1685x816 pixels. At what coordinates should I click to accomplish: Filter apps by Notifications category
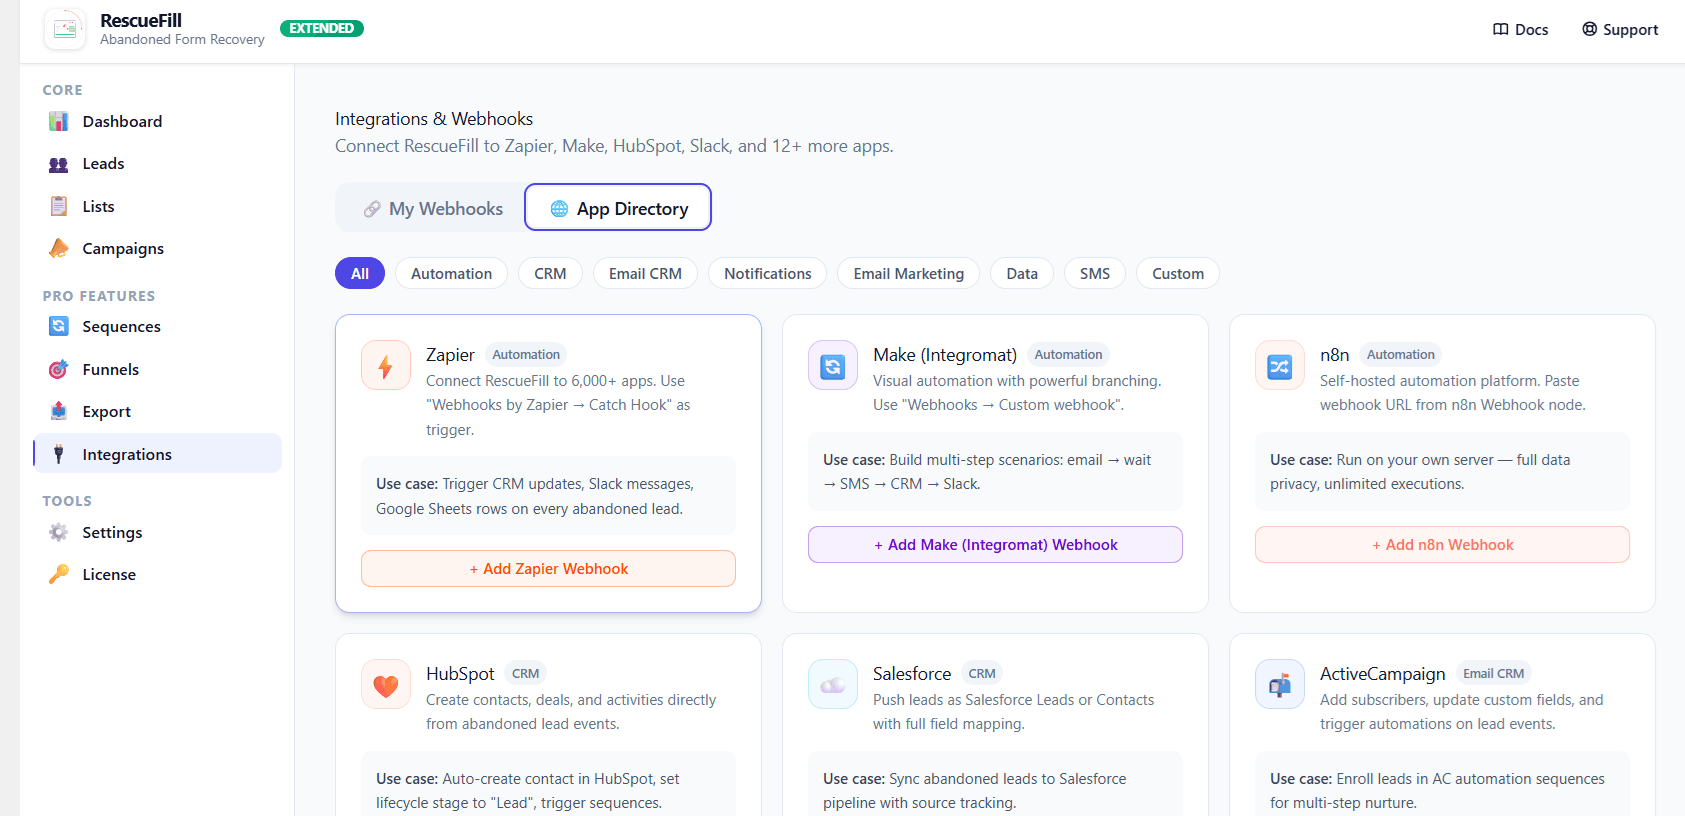pyautogui.click(x=767, y=273)
